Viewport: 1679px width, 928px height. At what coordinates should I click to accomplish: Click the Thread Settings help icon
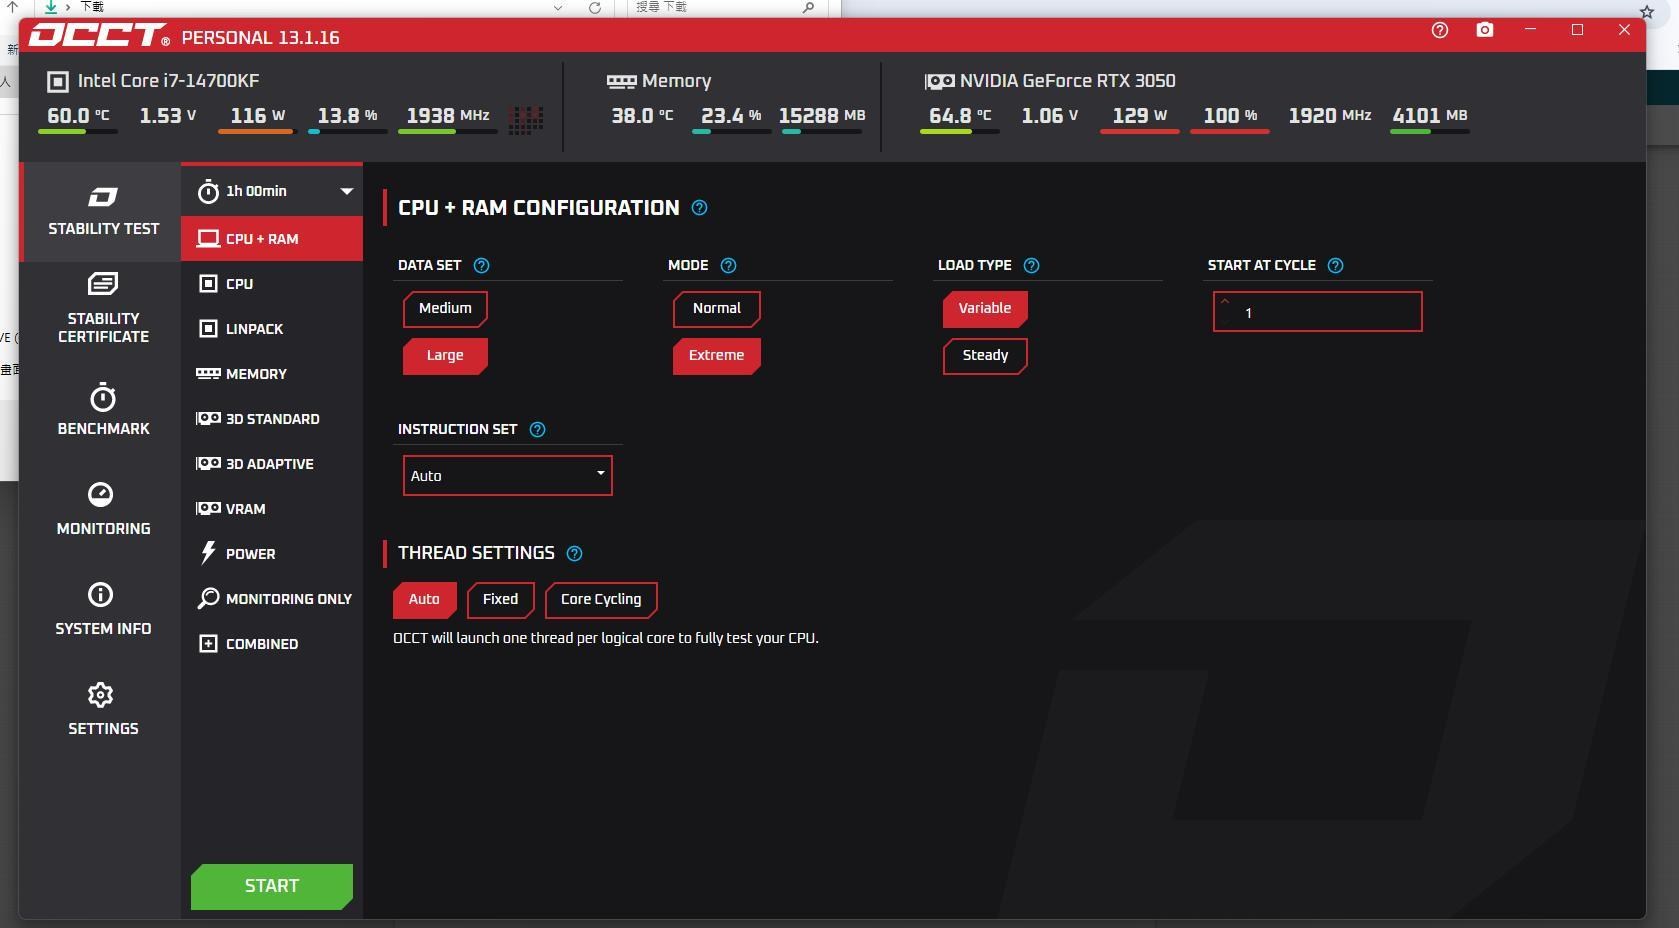pyautogui.click(x=574, y=553)
